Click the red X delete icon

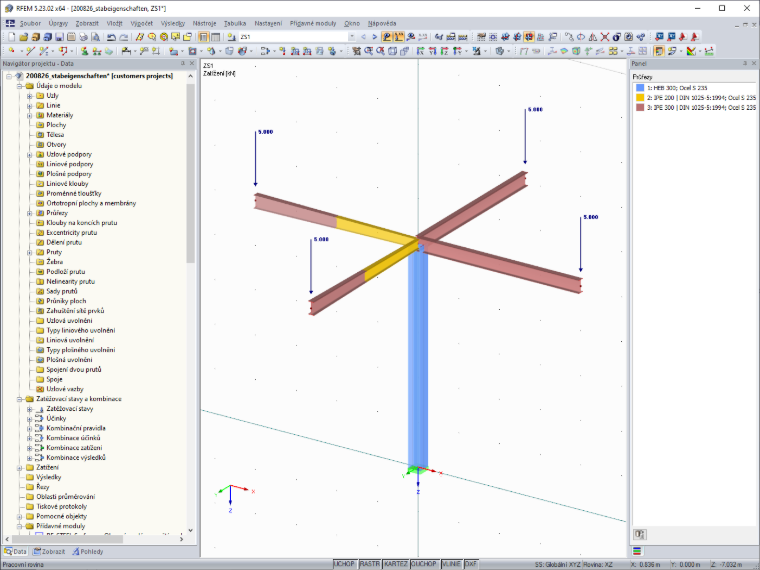[605, 37]
